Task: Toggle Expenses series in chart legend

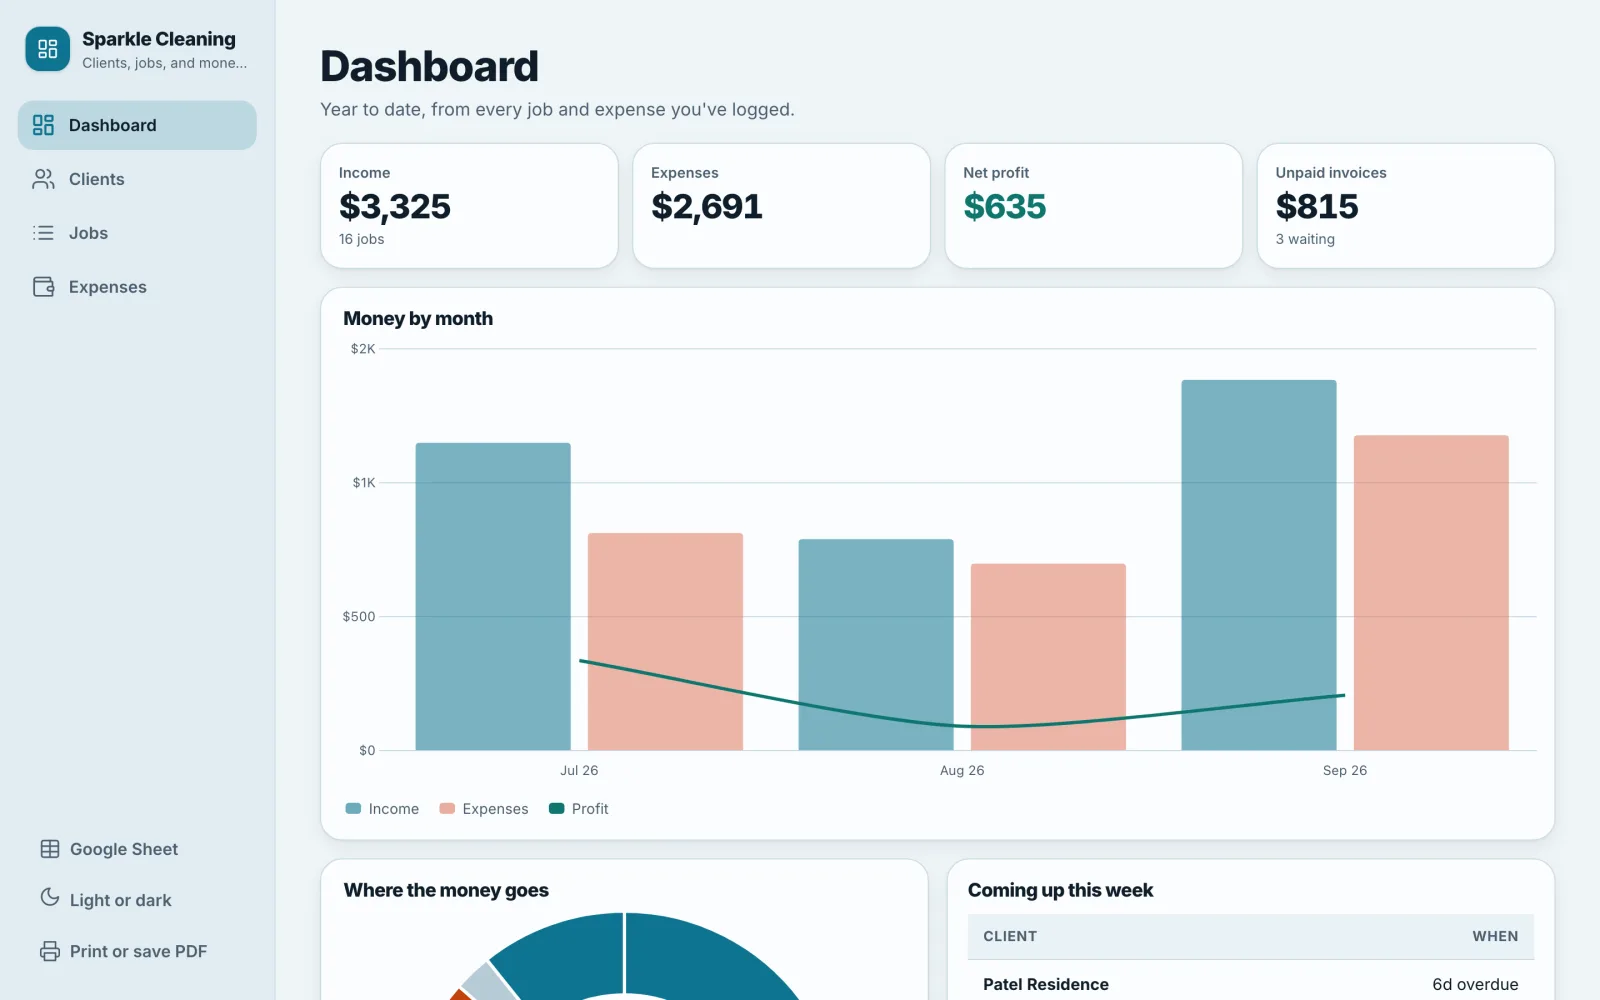Action: (484, 809)
